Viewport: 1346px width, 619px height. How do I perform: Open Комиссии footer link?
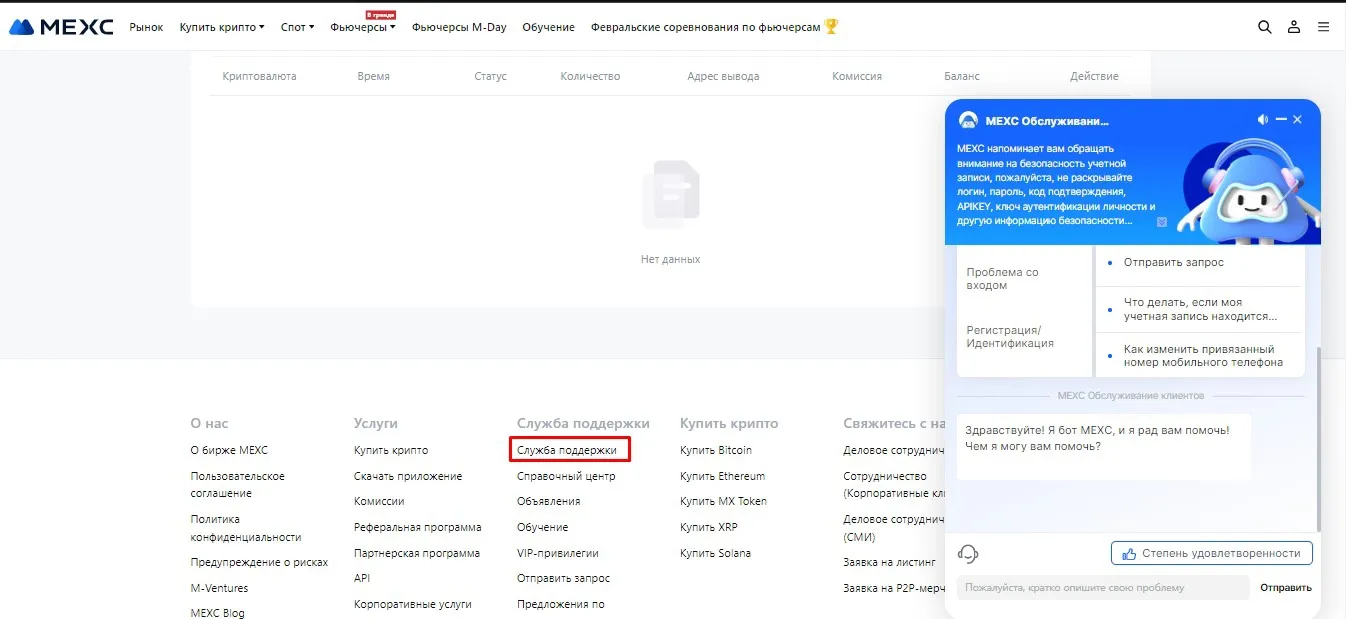point(379,501)
